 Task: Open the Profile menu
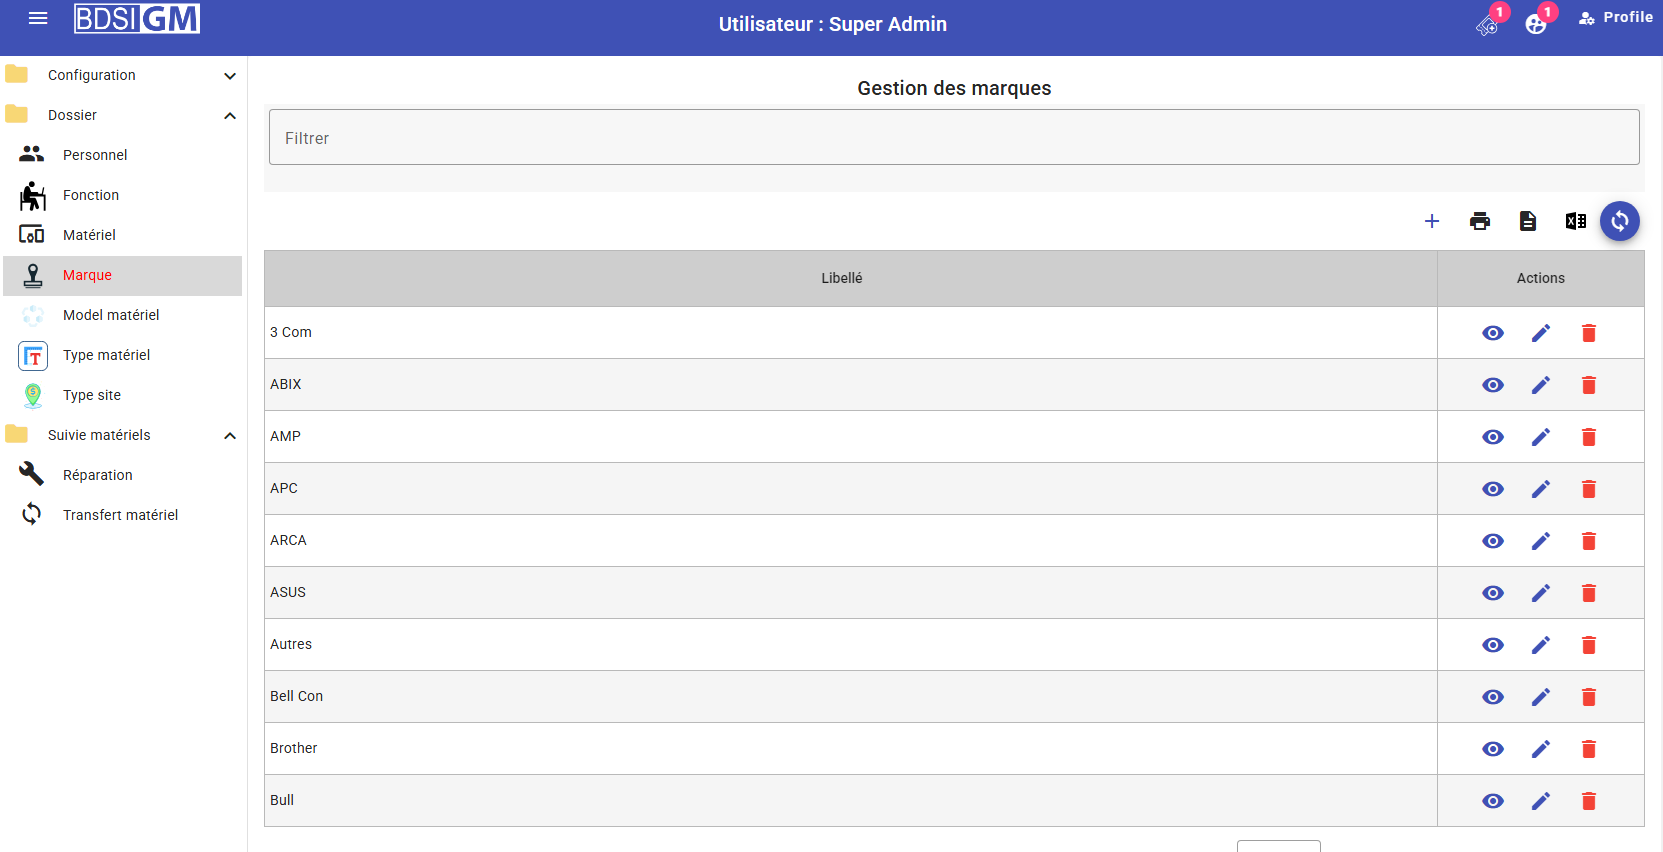tap(1615, 17)
